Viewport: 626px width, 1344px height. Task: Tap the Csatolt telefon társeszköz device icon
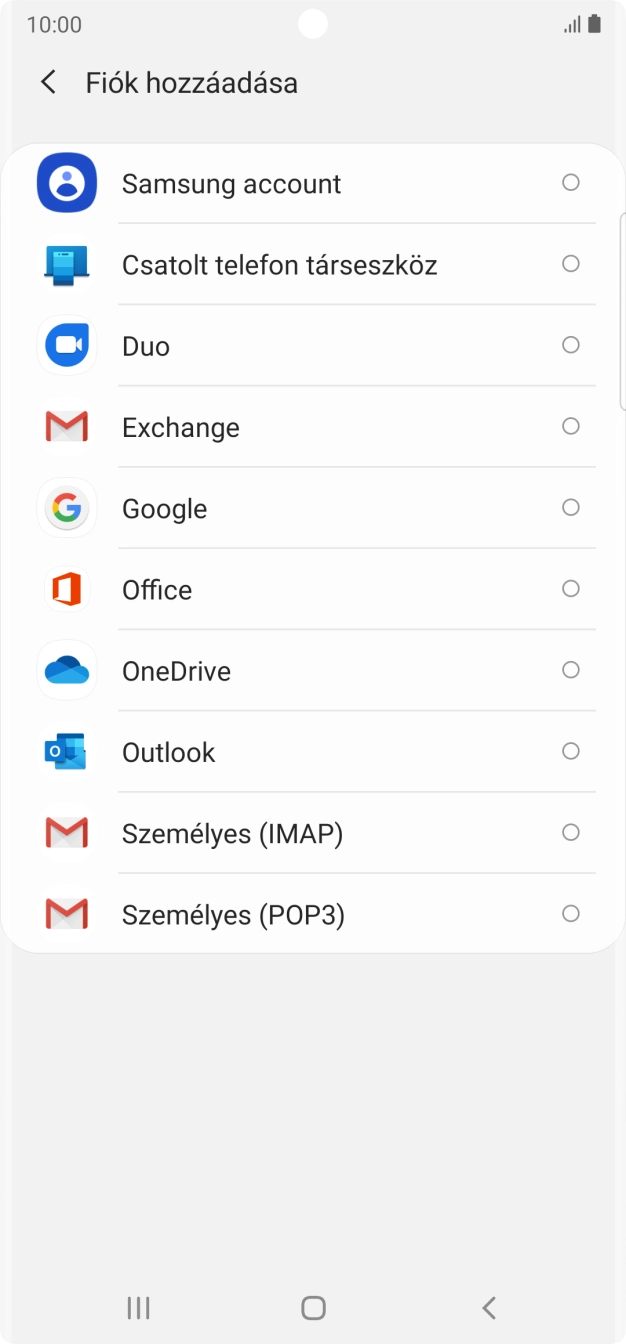[66, 264]
